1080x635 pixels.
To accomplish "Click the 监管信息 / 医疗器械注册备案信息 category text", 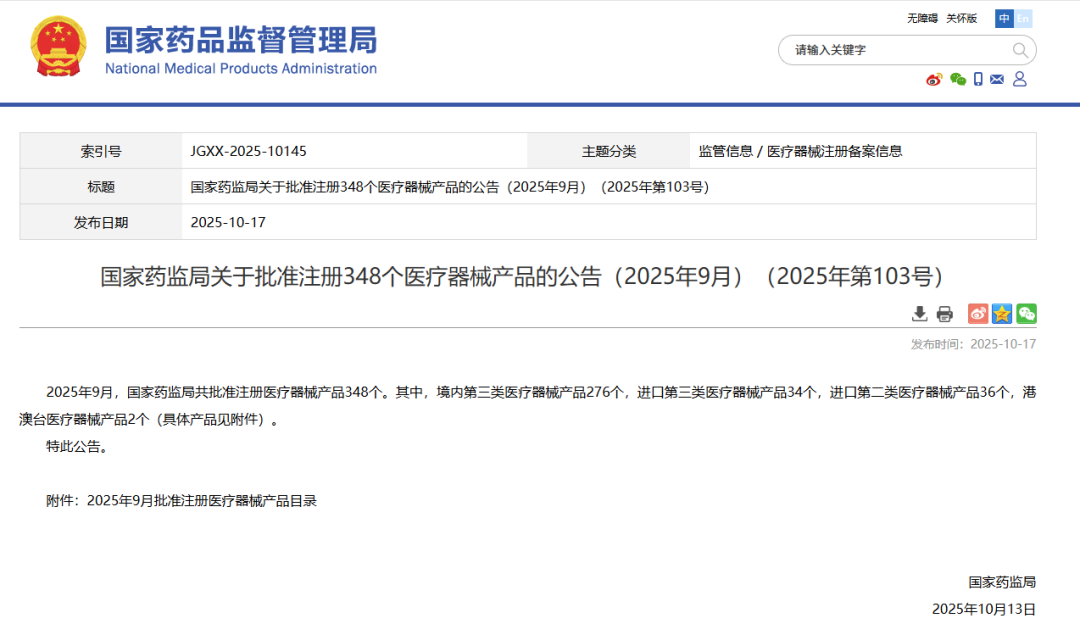I will (800, 152).
